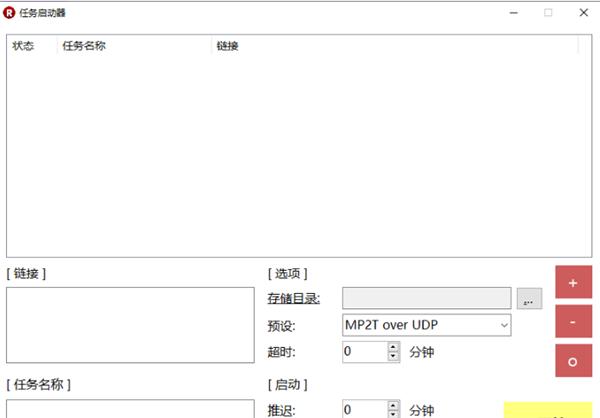Viewport: 600px width, 418px height.
Task: Focus the 任务名称 input field
Action: pyautogui.click(x=130, y=409)
